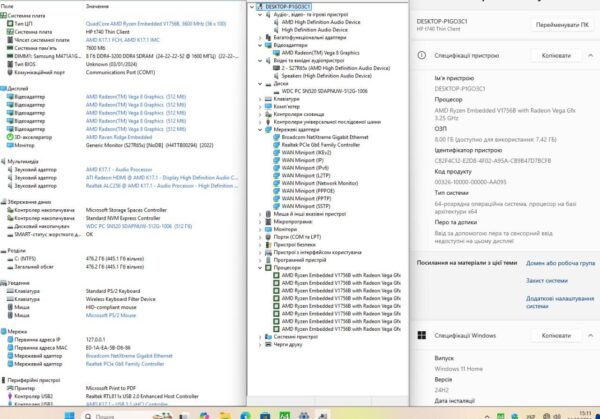Select Пристрої безпеки in Device Manager
Viewport: 600px width, 419px height.
click(295, 245)
